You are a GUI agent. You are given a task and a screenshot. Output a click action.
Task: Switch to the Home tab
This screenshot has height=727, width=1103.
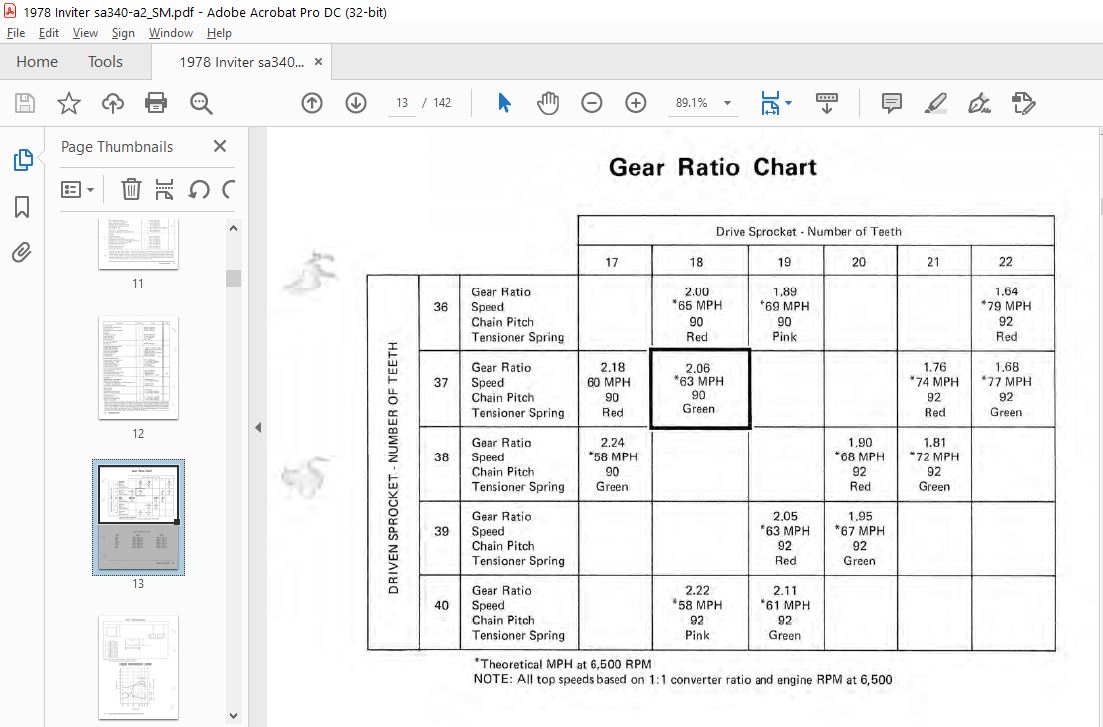37,62
